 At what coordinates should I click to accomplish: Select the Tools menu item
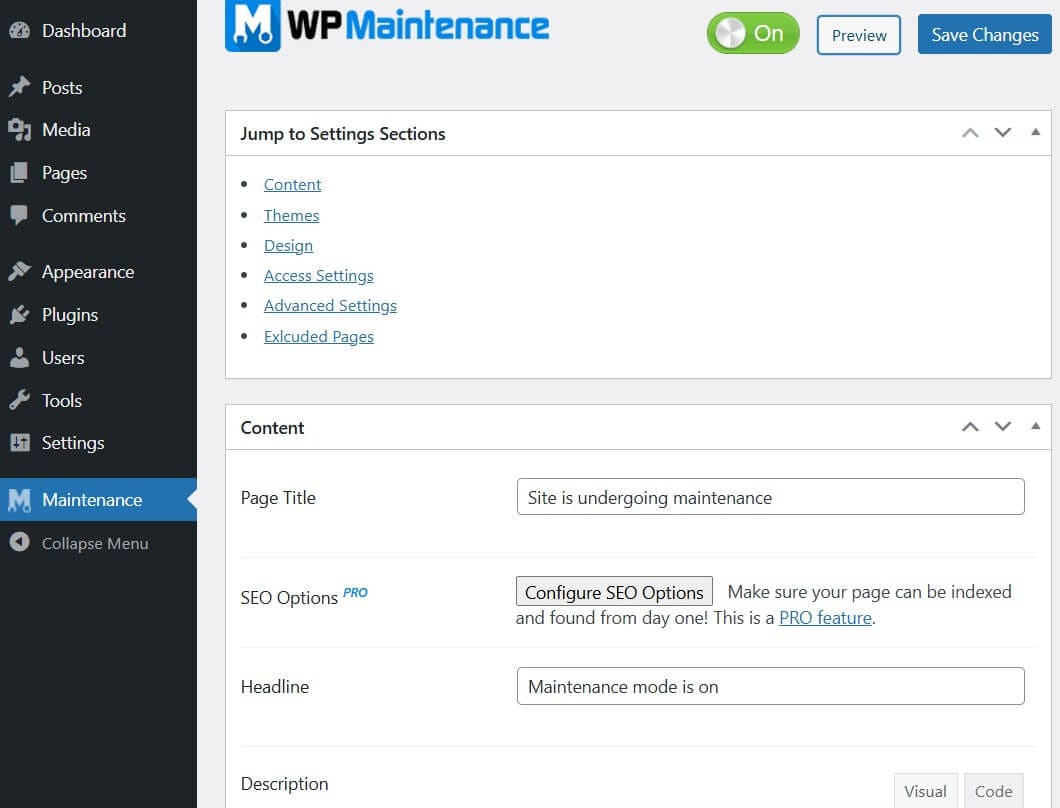click(62, 400)
